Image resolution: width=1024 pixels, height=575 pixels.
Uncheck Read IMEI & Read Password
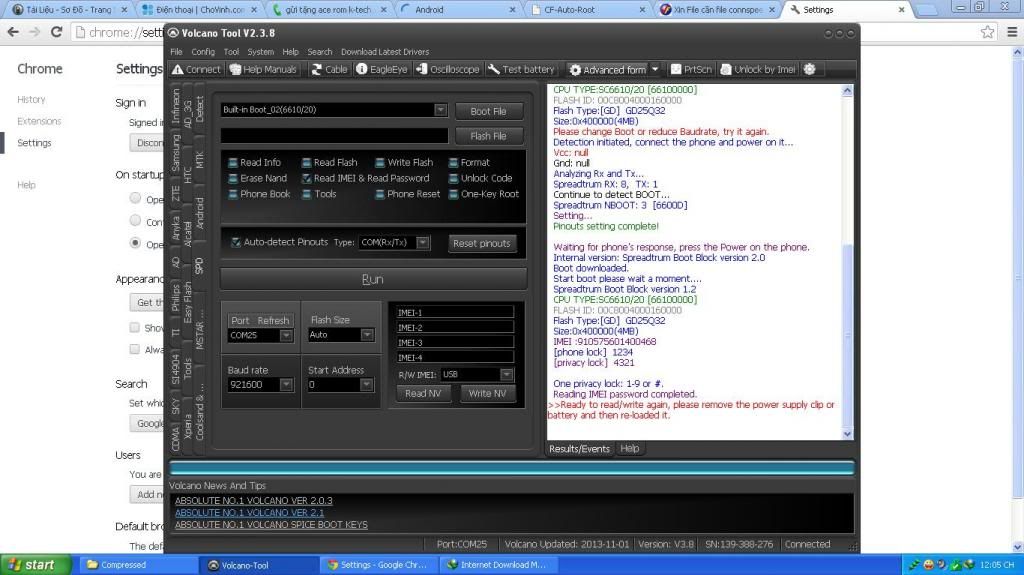point(306,178)
